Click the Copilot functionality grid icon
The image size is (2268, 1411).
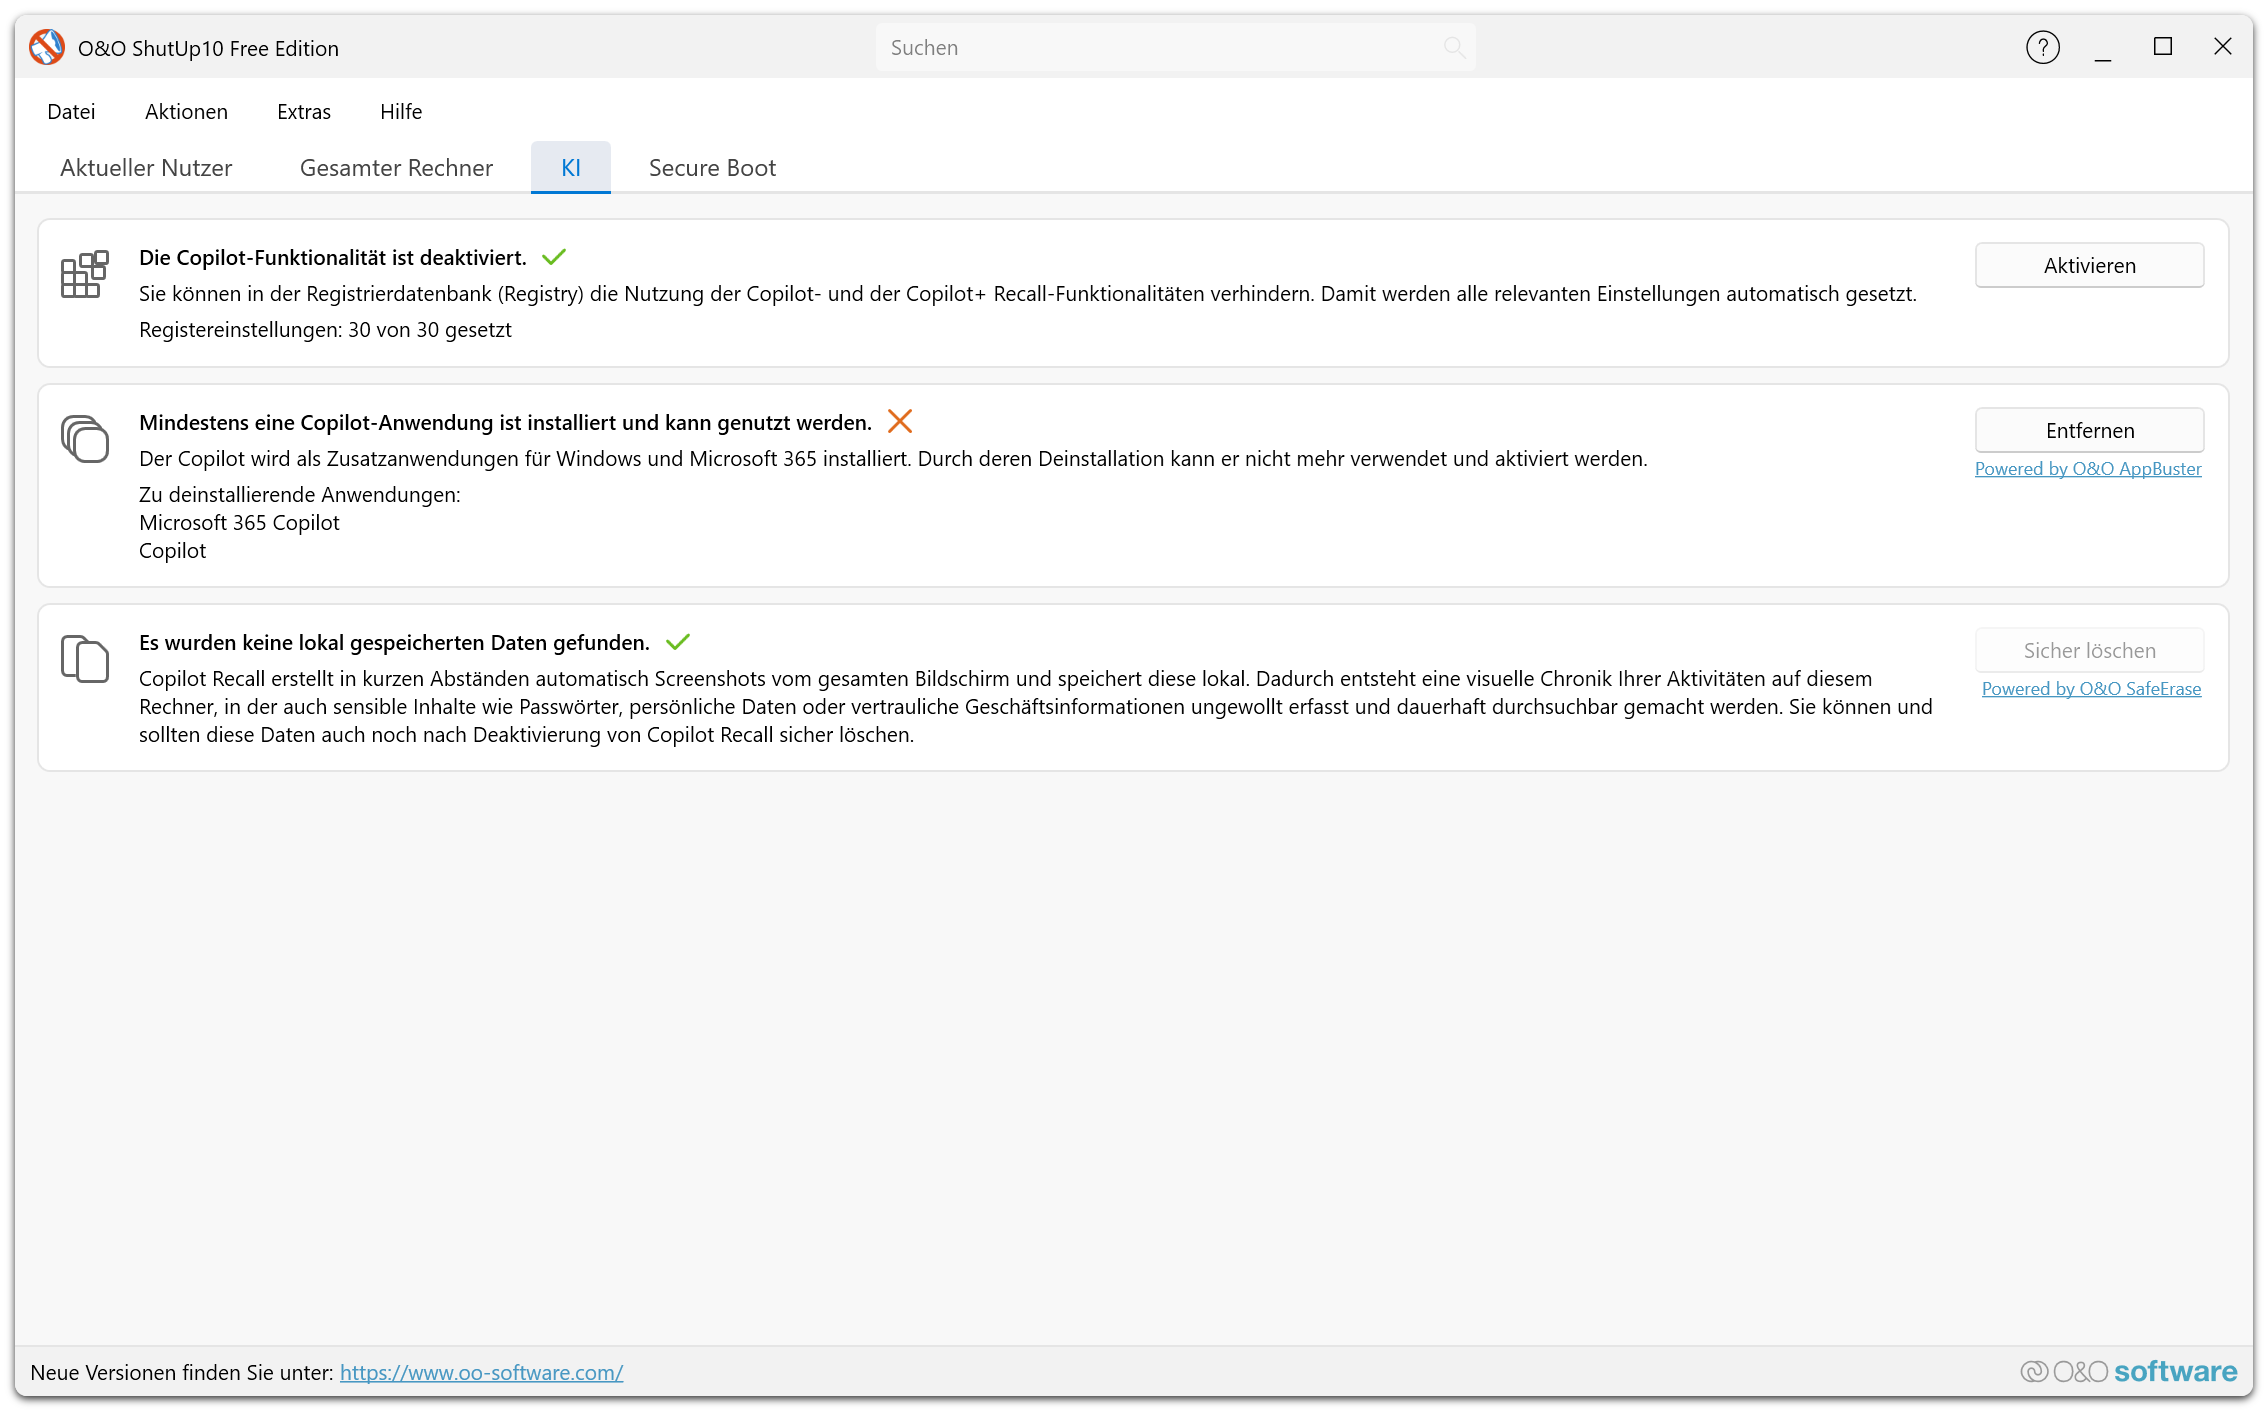(x=84, y=274)
